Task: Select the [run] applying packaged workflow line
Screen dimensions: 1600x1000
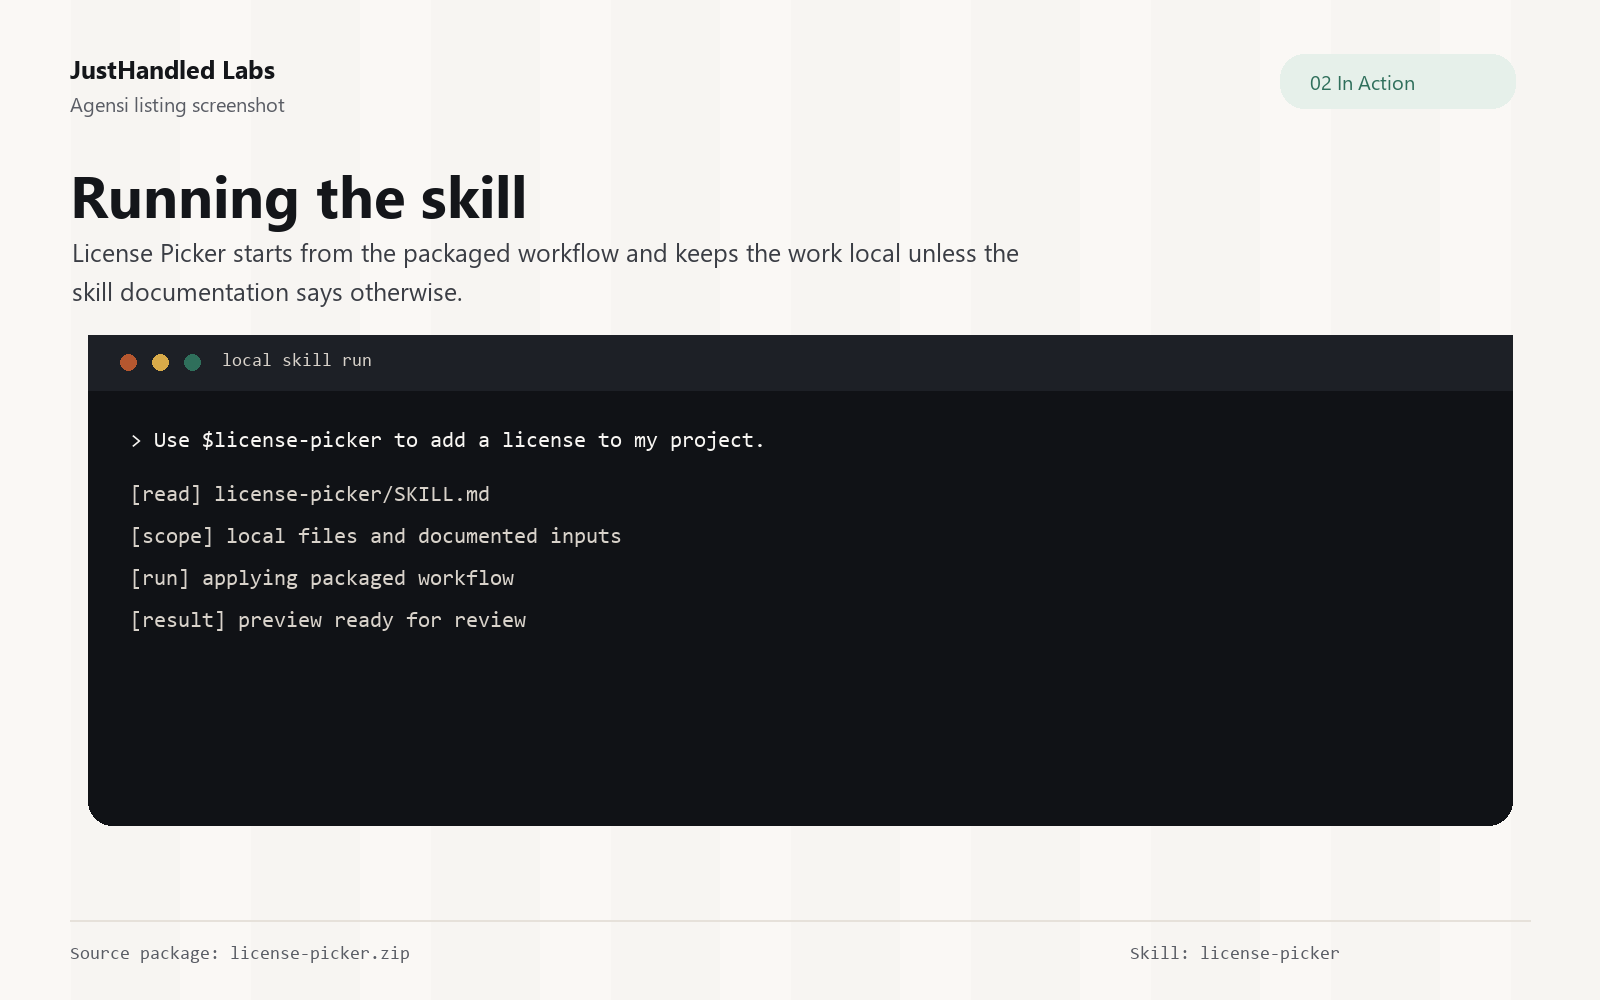Action: point(322,579)
